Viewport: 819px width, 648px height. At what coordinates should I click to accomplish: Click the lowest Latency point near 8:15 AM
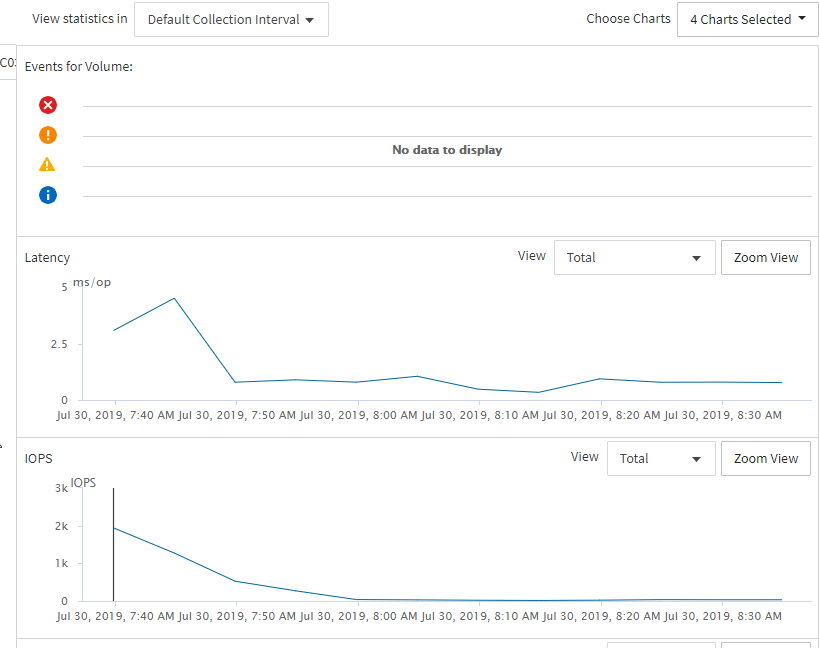539,392
